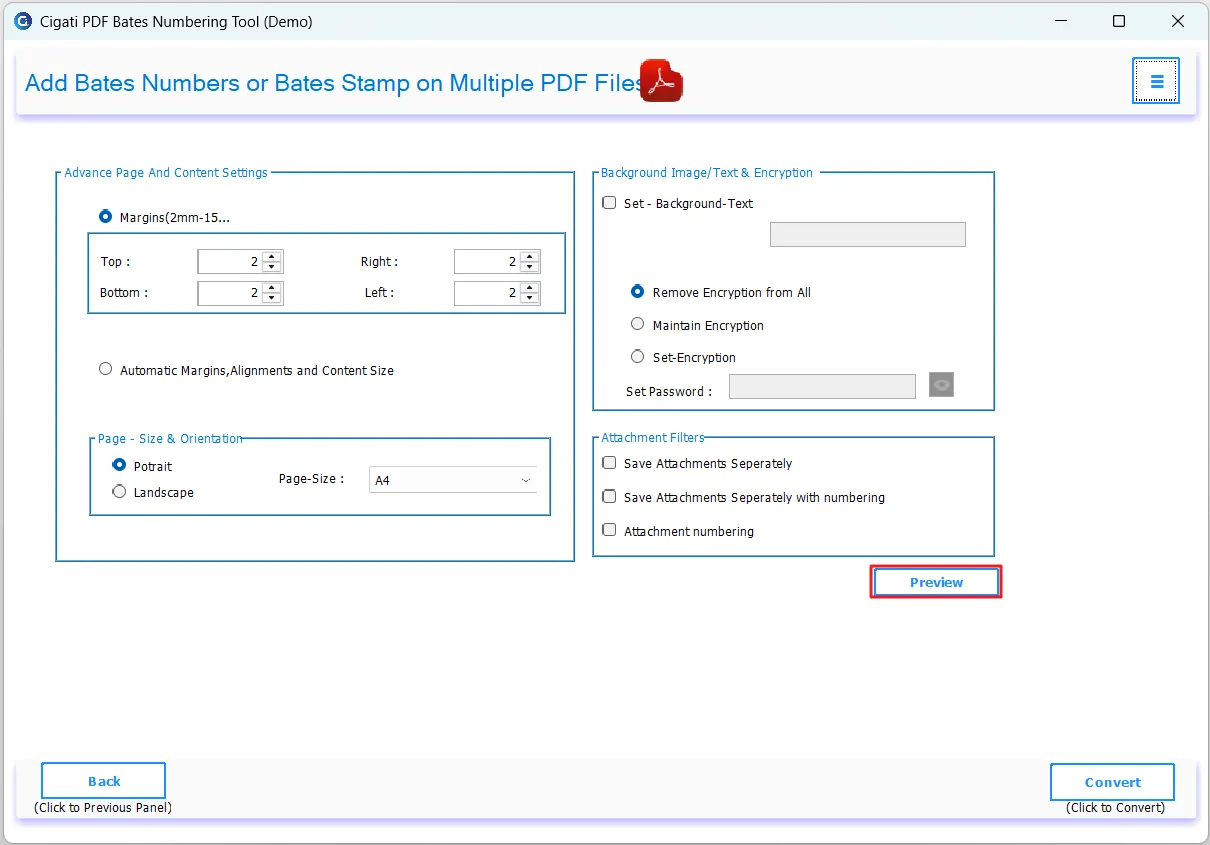Enable Attachment numbering
This screenshot has width=1210, height=845.
(x=609, y=530)
